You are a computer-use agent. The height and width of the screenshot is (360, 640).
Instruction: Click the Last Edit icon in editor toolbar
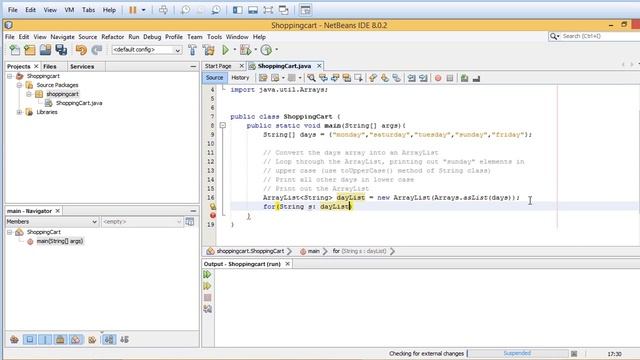click(x=263, y=78)
